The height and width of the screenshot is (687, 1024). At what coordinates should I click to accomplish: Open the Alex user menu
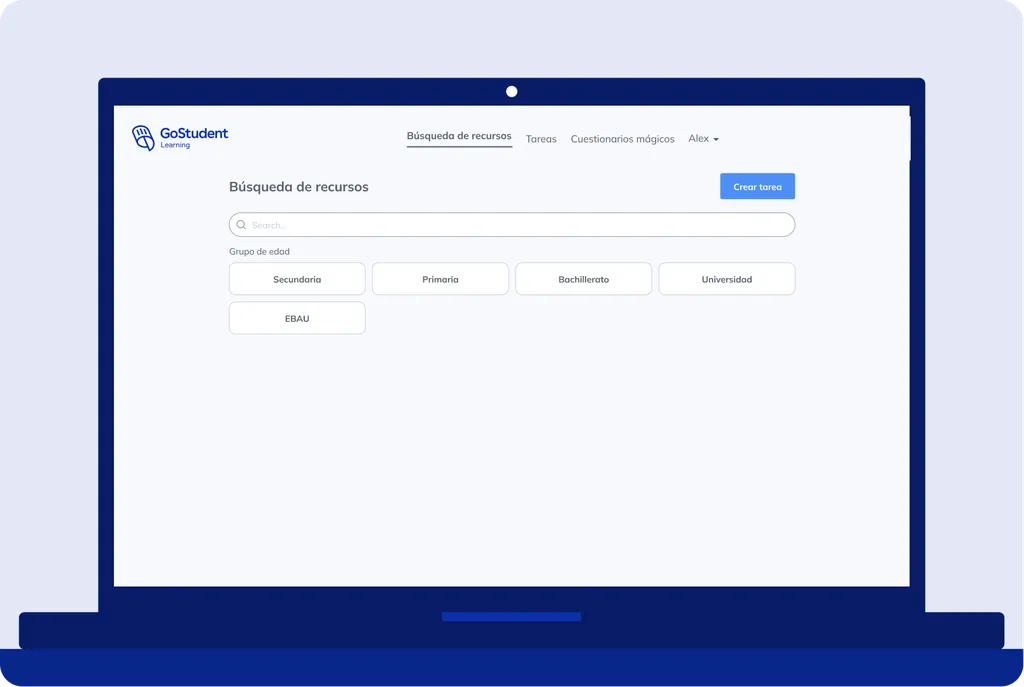(703, 138)
